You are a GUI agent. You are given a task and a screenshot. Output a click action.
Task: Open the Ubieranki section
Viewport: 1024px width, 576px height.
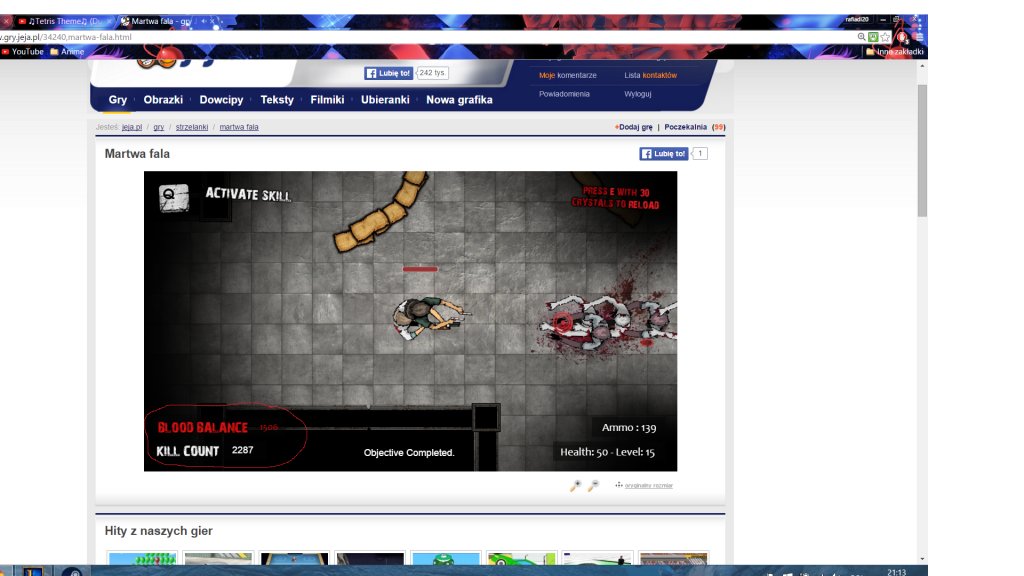[x=385, y=100]
